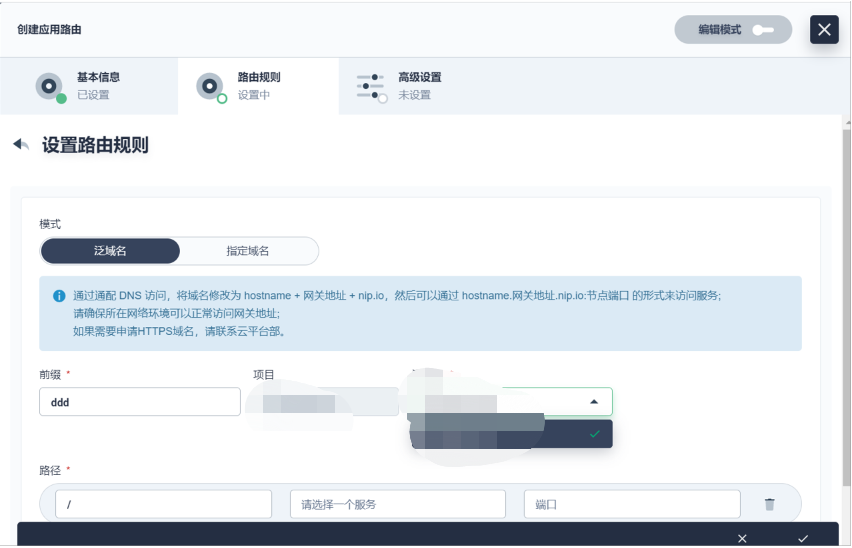Click the 端口 input field
The height and width of the screenshot is (548, 852).
[x=631, y=504]
